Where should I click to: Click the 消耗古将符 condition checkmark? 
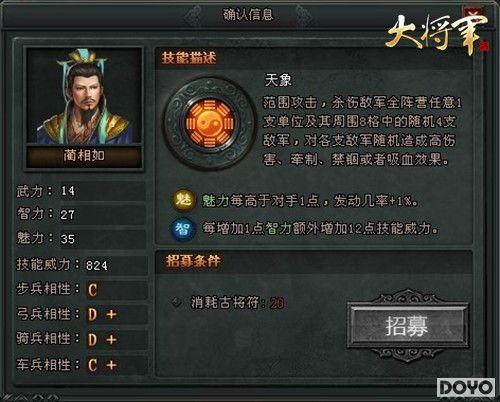(x=177, y=302)
